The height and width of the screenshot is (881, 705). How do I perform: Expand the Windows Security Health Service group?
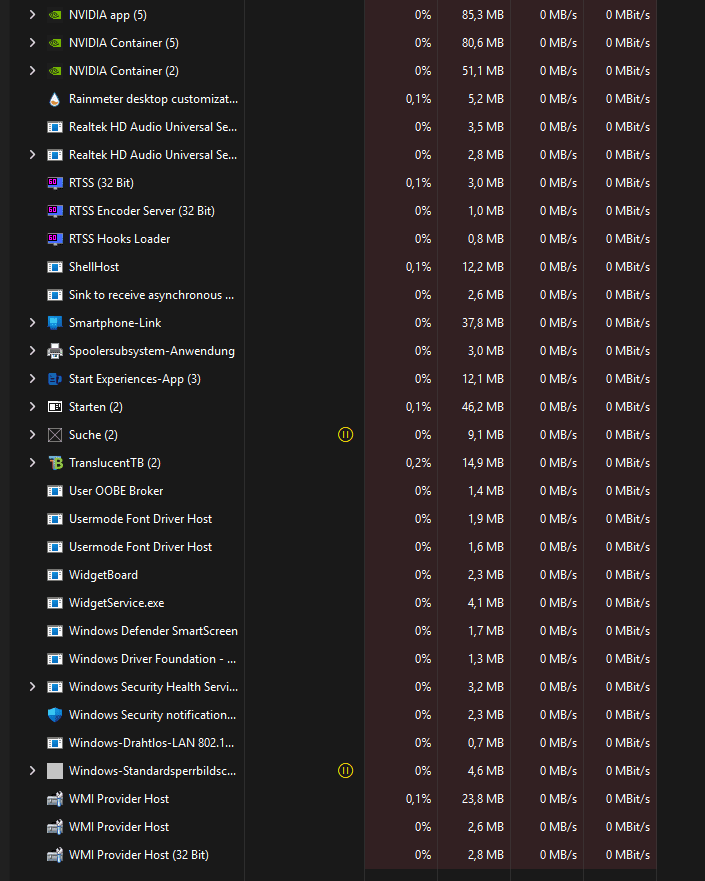pos(32,687)
